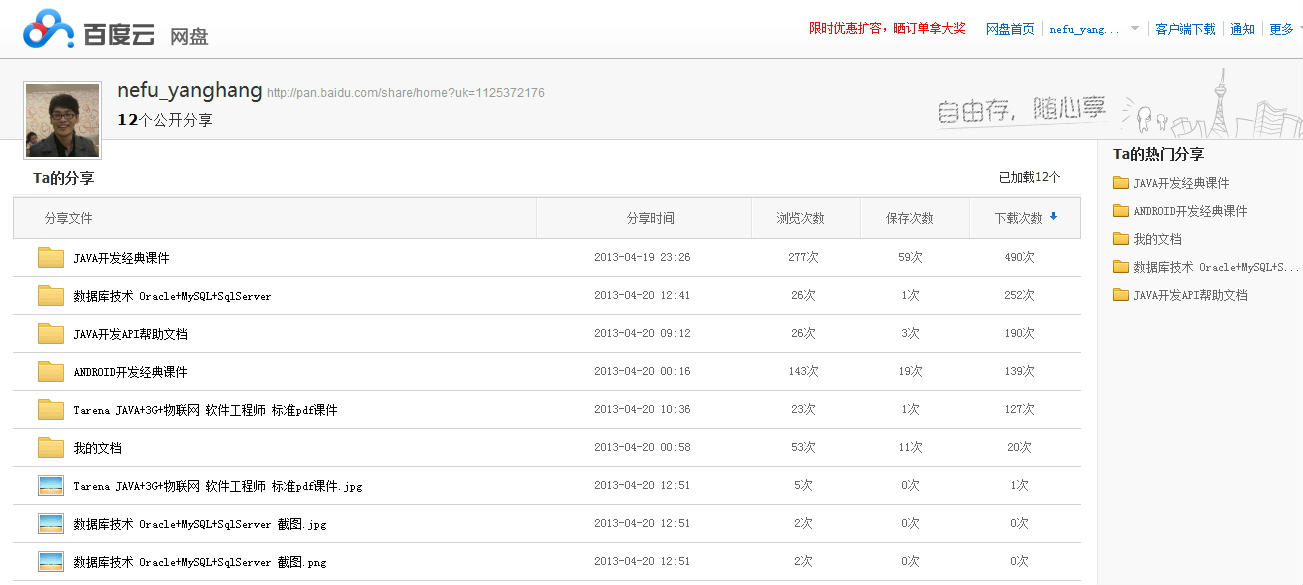Click folder icon beside 我的文档 in list

coord(51,447)
